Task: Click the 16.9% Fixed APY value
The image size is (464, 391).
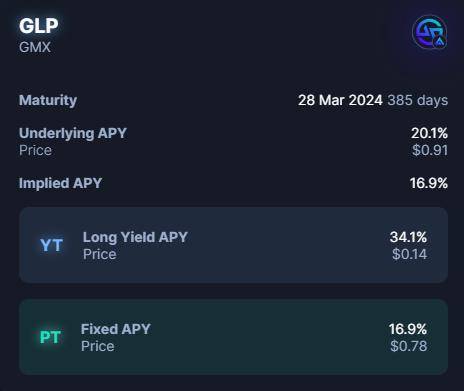Action: pyautogui.click(x=408, y=329)
